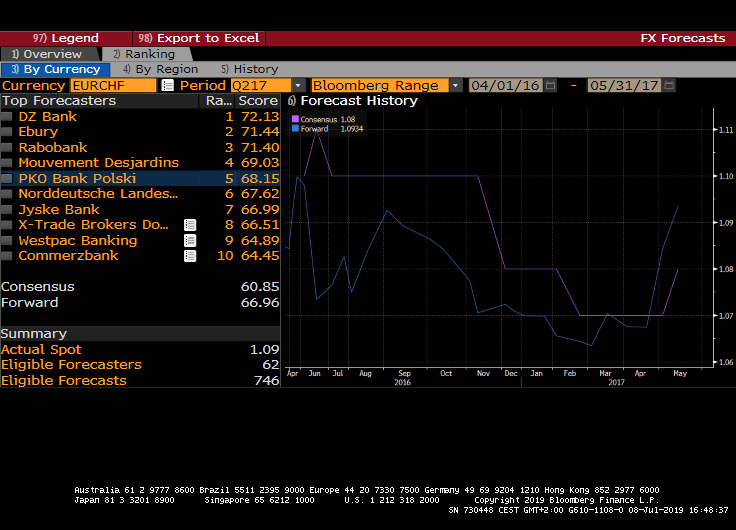This screenshot has height=530, width=736.
Task: Toggle the Ebury forecaster checkbox
Action: click(9, 132)
